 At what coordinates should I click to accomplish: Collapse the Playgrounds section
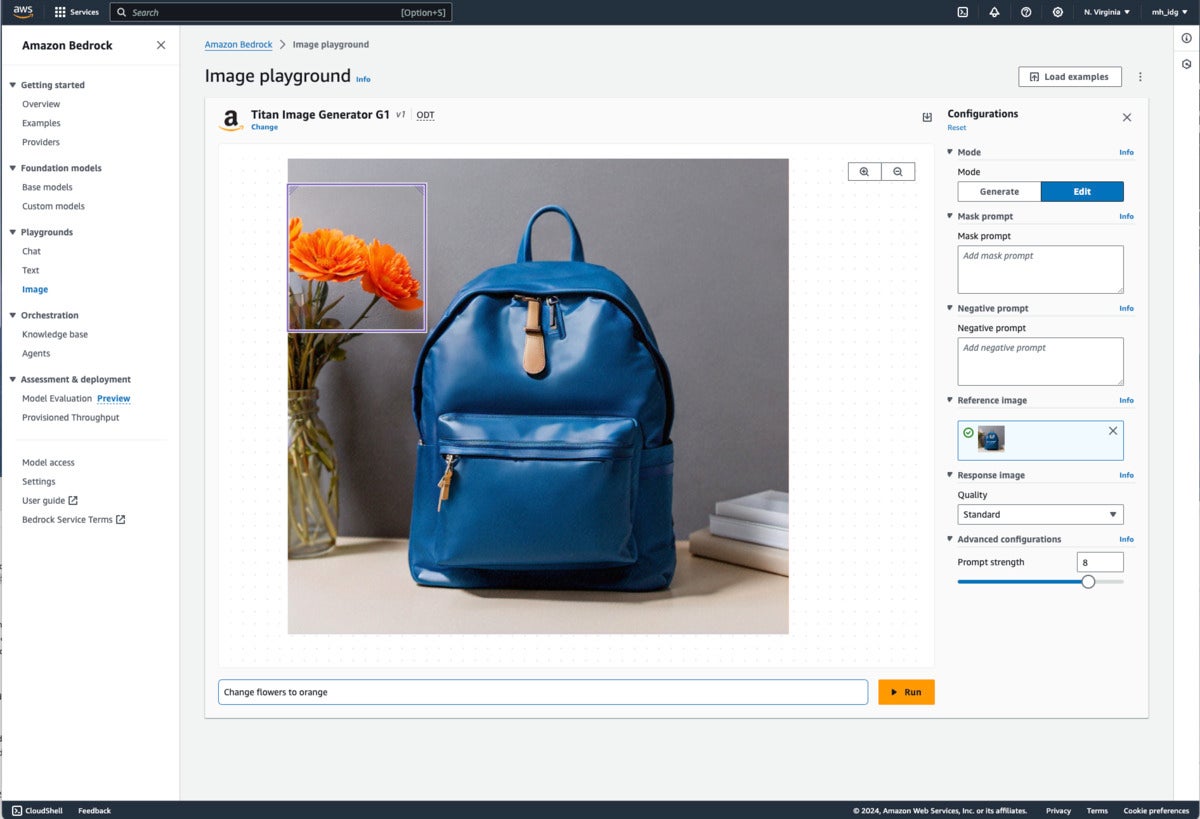[13, 232]
